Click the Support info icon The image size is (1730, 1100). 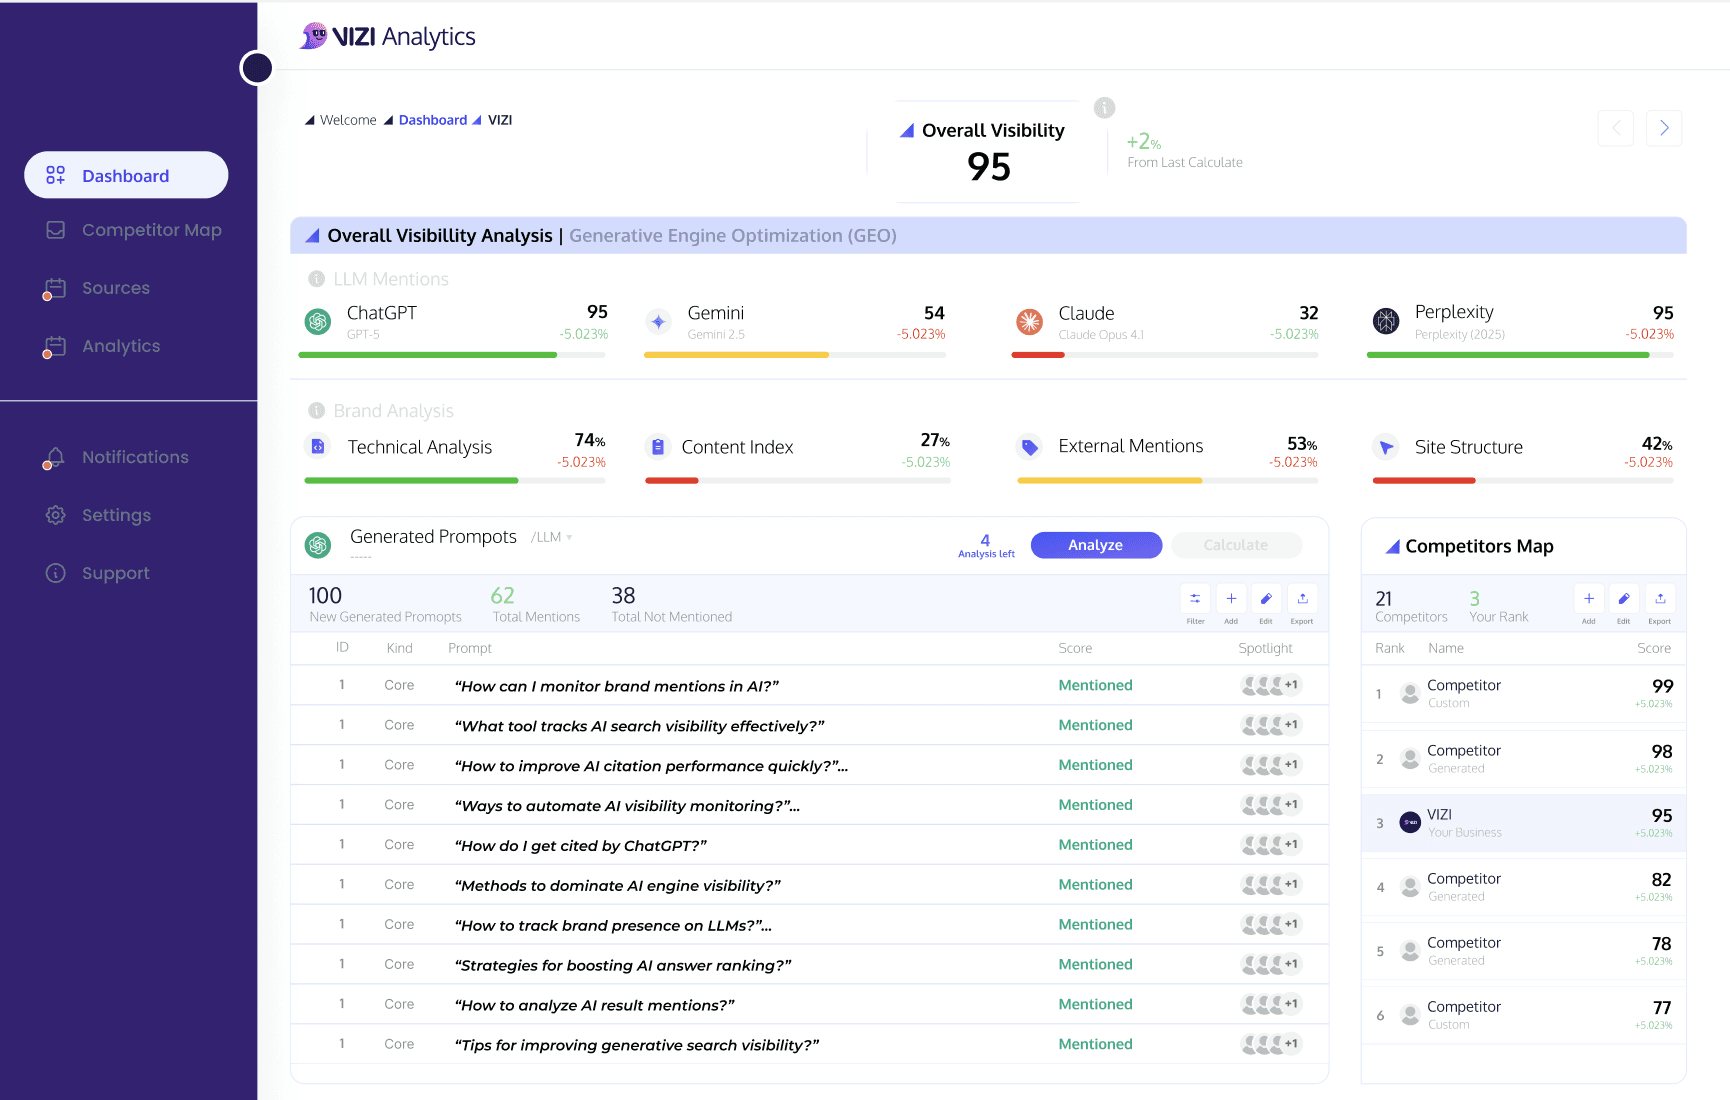click(x=56, y=573)
